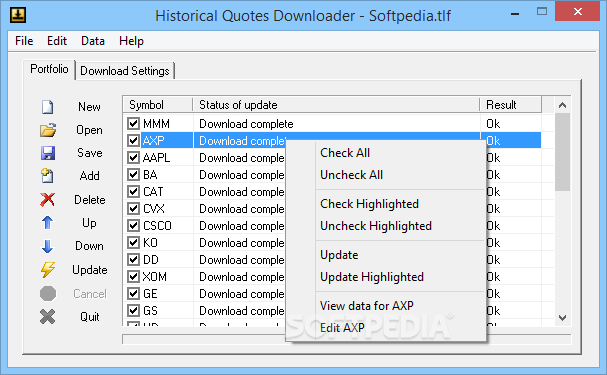This screenshot has height=375, width=607.
Task: Click the vertical scrollbar thumb
Action: [x=562, y=152]
